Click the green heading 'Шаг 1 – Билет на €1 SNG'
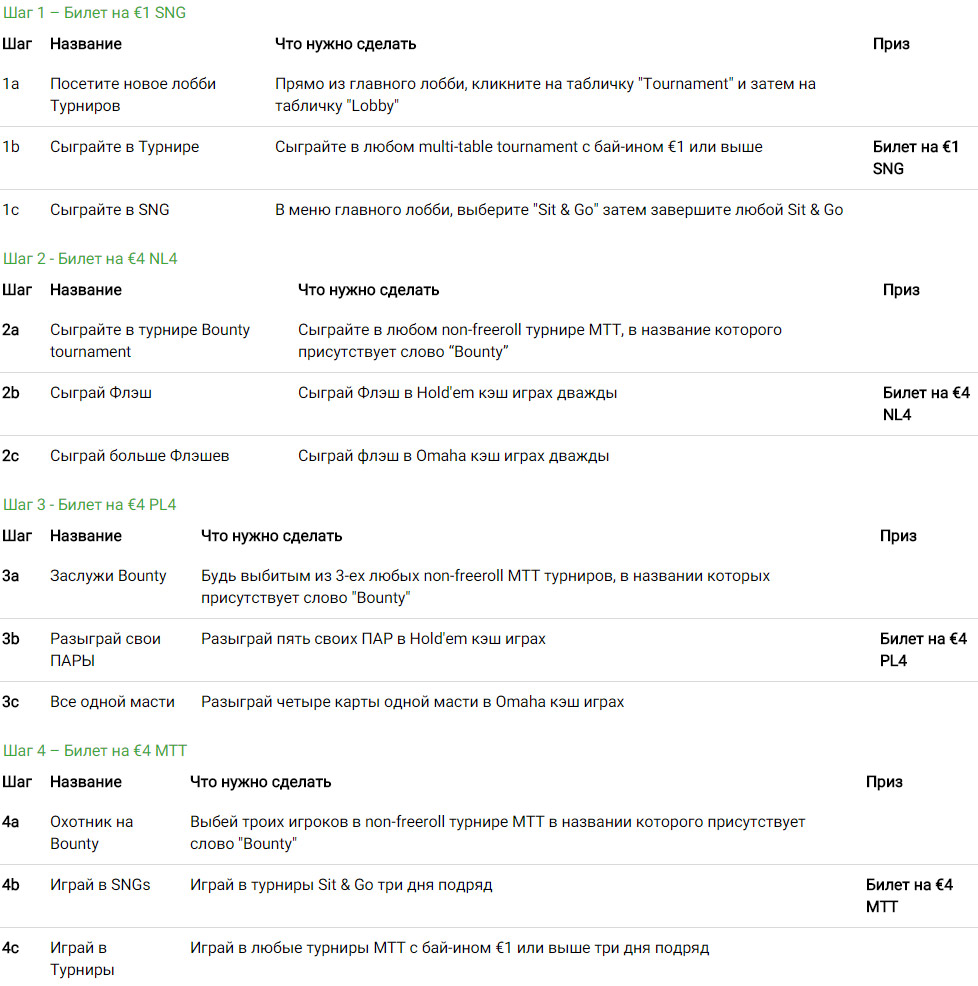 pyautogui.click(x=94, y=13)
